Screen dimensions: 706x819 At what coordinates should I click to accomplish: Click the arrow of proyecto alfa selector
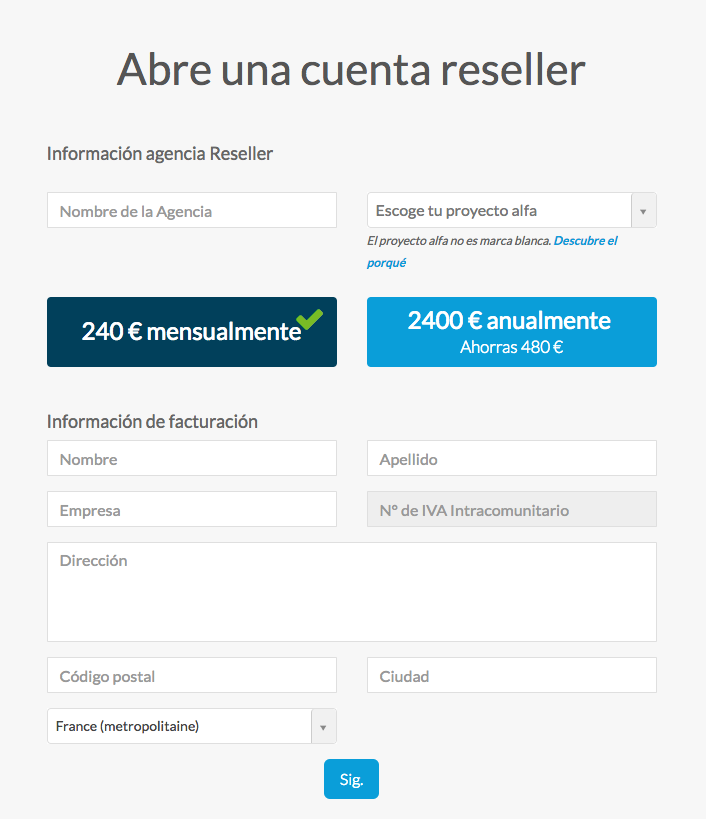click(643, 211)
